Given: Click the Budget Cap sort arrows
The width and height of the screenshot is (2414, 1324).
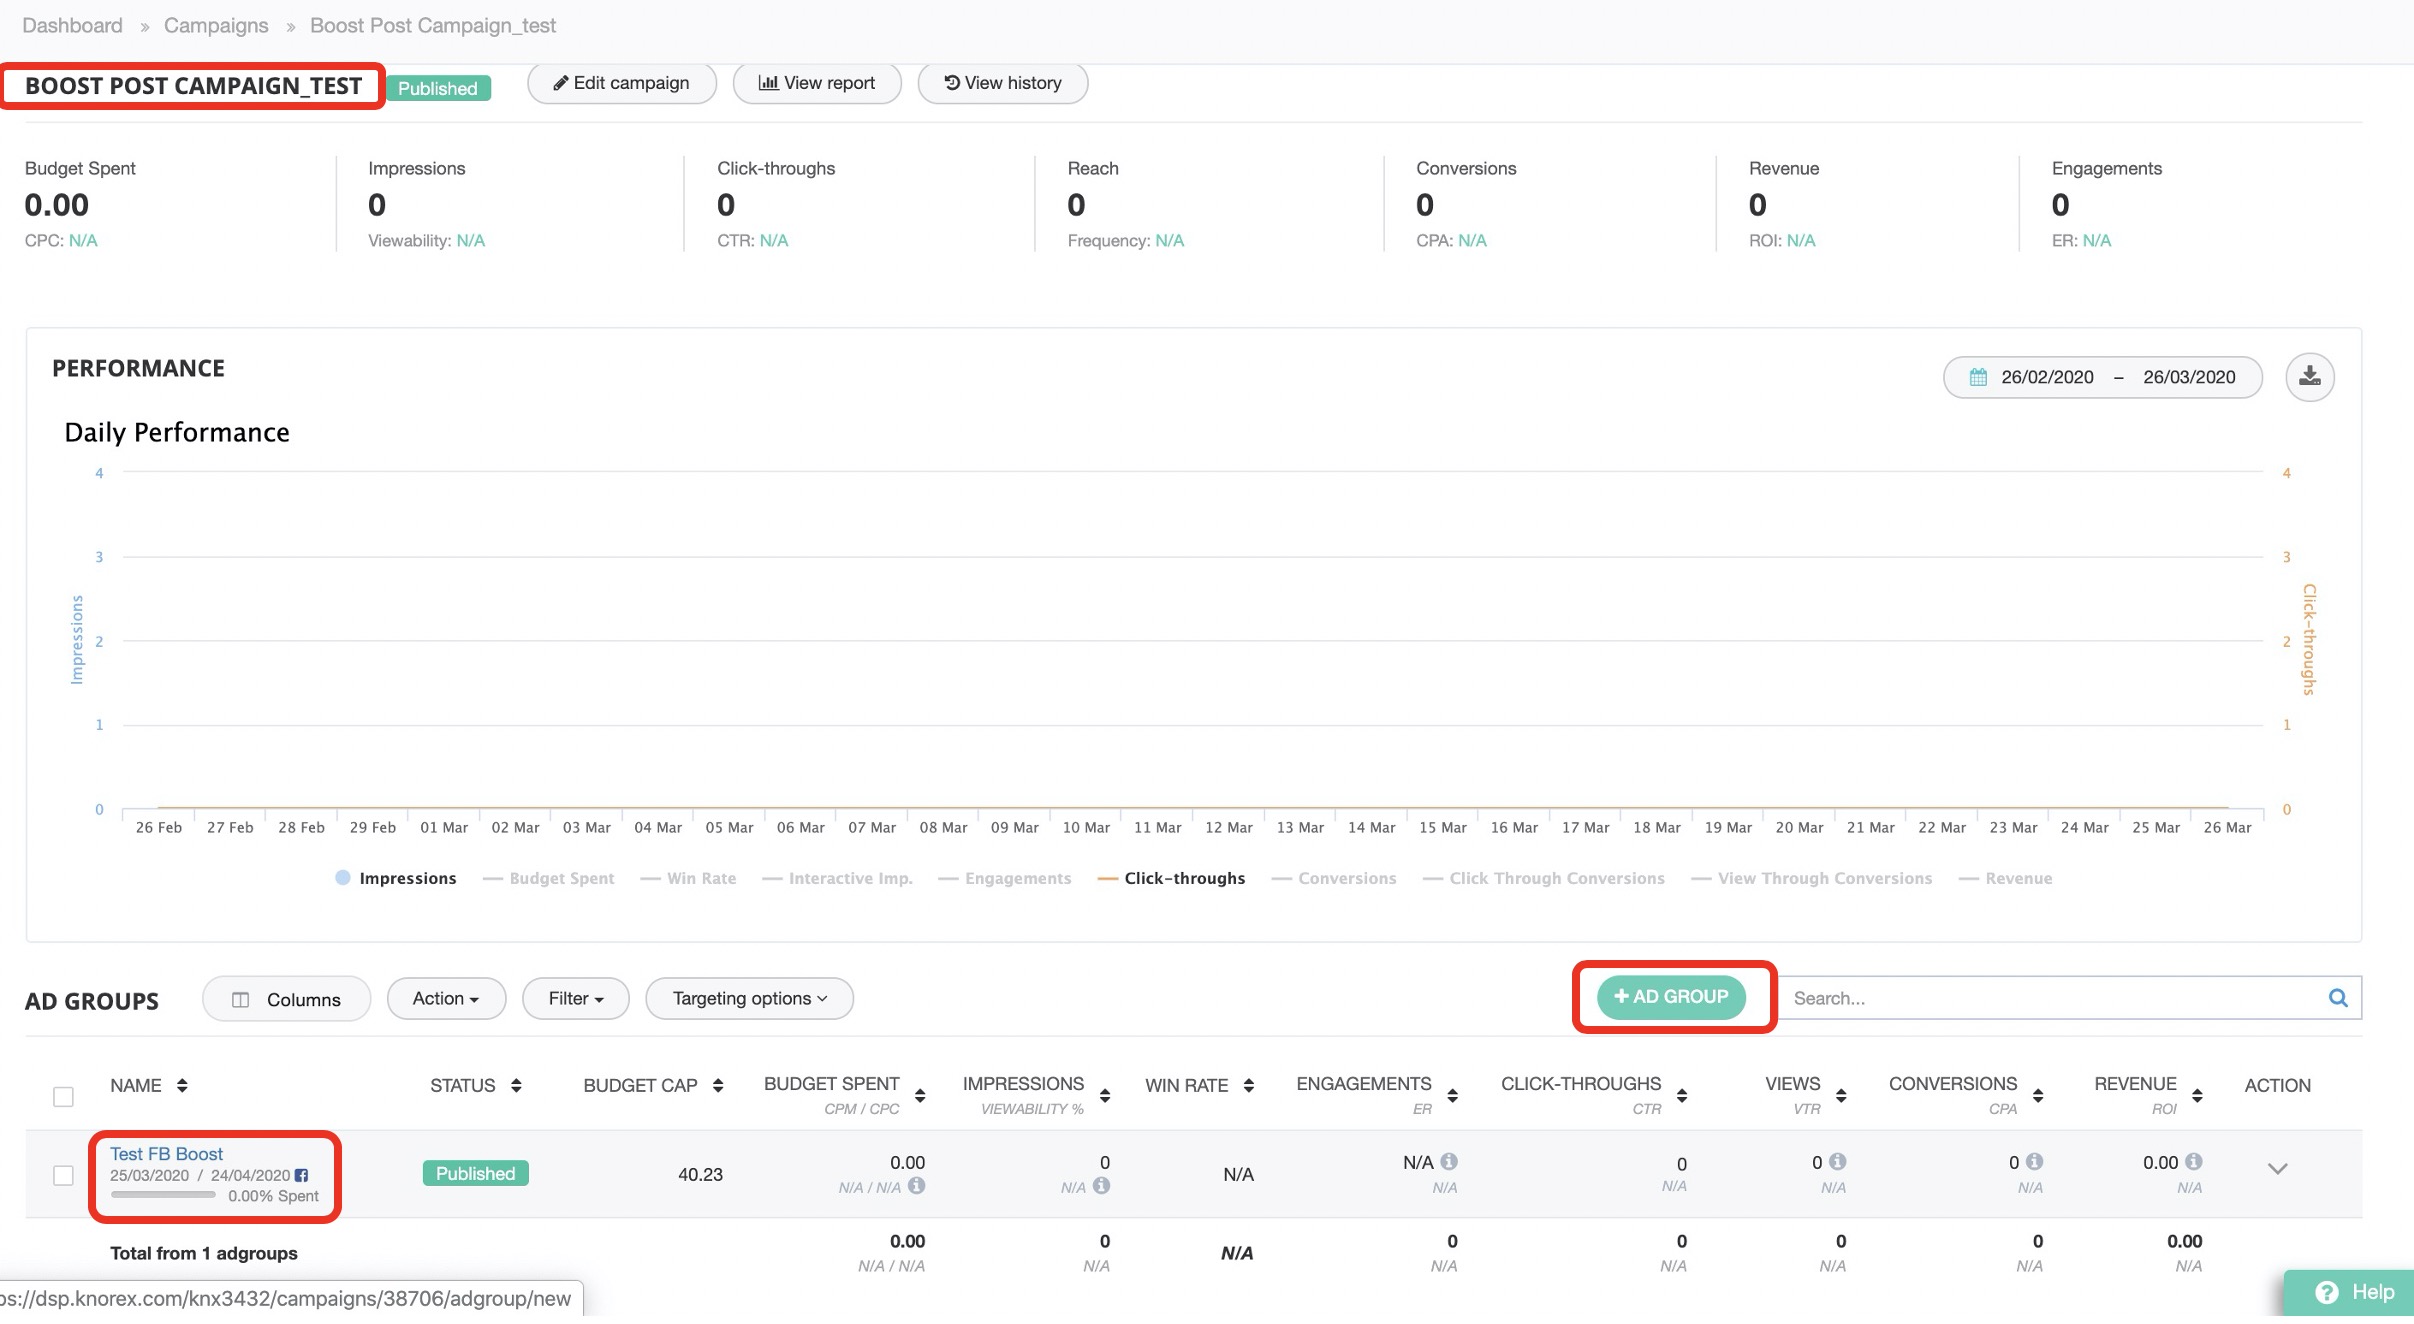Looking at the screenshot, I should pos(718,1085).
